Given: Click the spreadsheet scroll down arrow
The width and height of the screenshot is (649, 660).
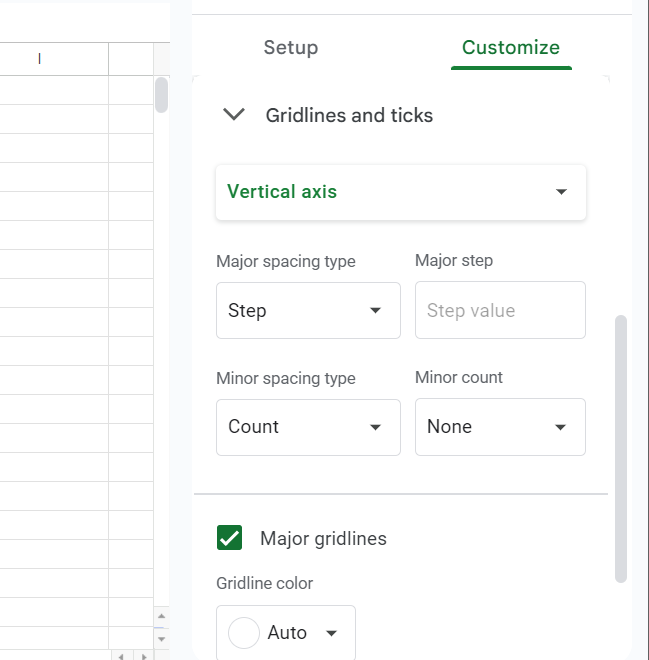Looking at the screenshot, I should coord(161,637).
